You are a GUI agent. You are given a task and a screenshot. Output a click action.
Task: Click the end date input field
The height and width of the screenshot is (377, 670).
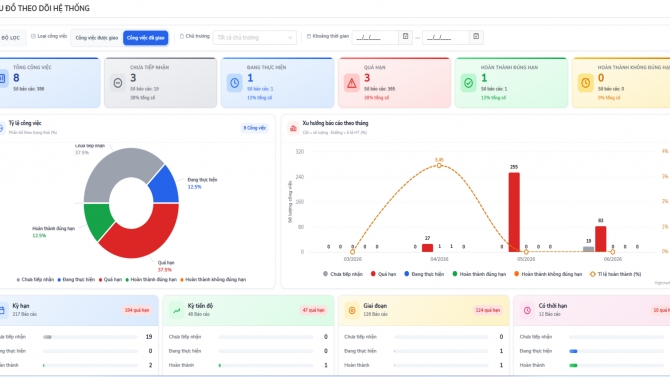[x=446, y=38]
